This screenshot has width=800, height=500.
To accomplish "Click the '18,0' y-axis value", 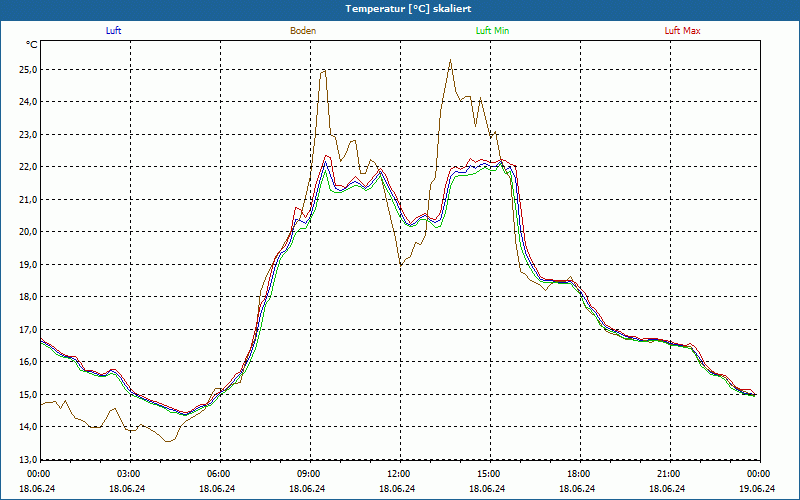I will (28, 297).
